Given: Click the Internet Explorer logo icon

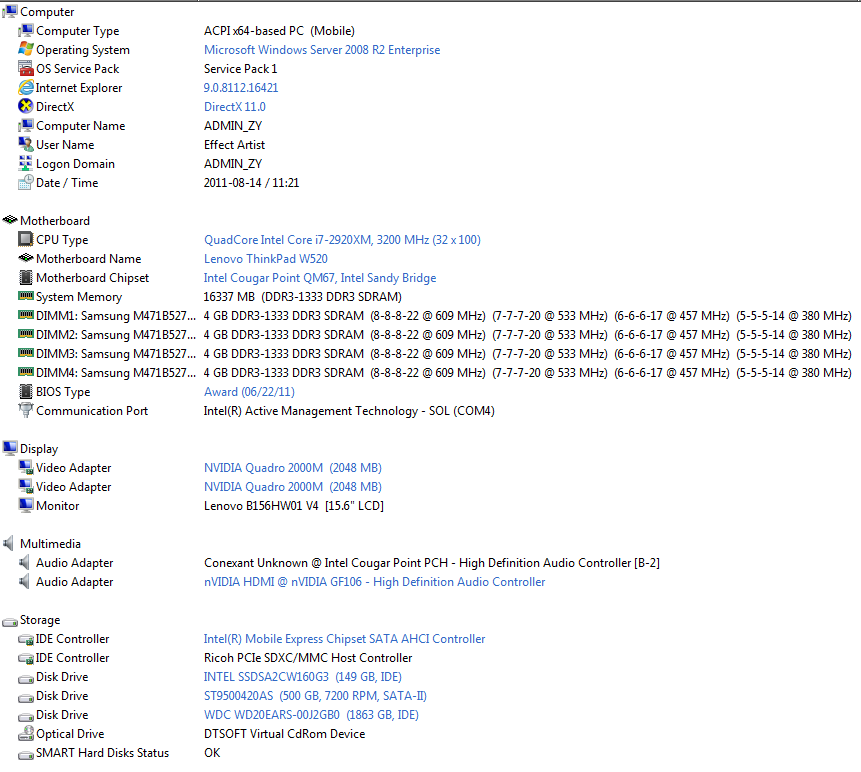Looking at the screenshot, I should pyautogui.click(x=26, y=87).
